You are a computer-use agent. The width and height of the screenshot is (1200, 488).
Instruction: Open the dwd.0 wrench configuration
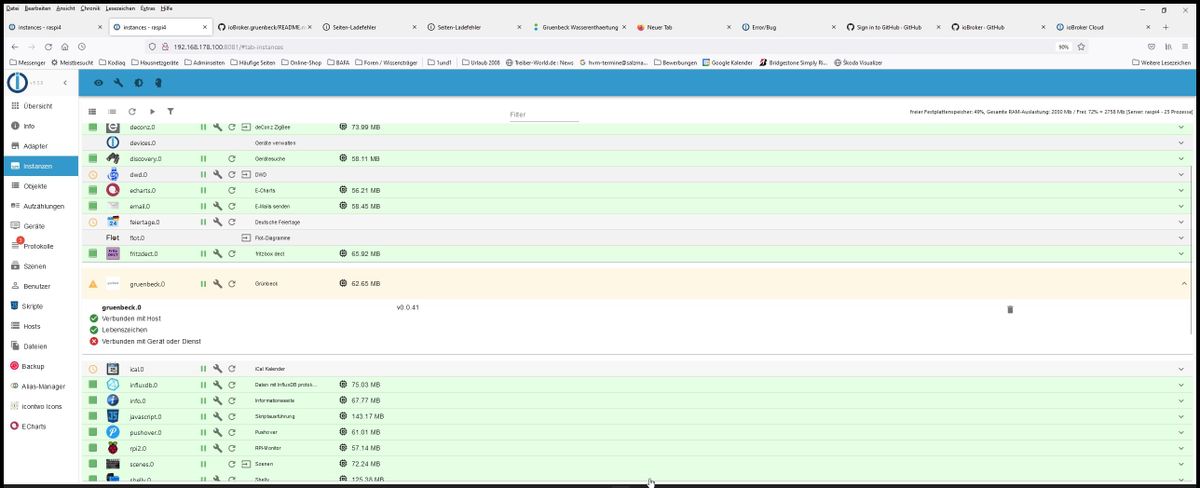pyautogui.click(x=218, y=174)
